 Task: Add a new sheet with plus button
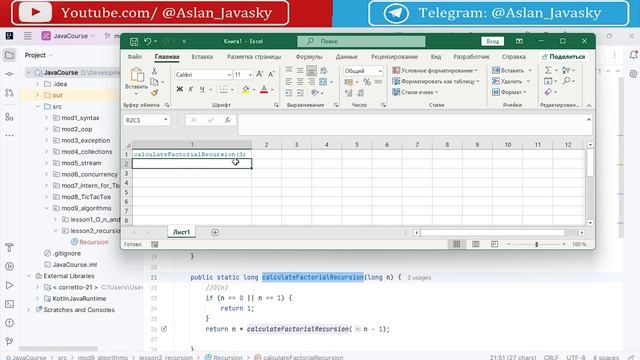[215, 232]
